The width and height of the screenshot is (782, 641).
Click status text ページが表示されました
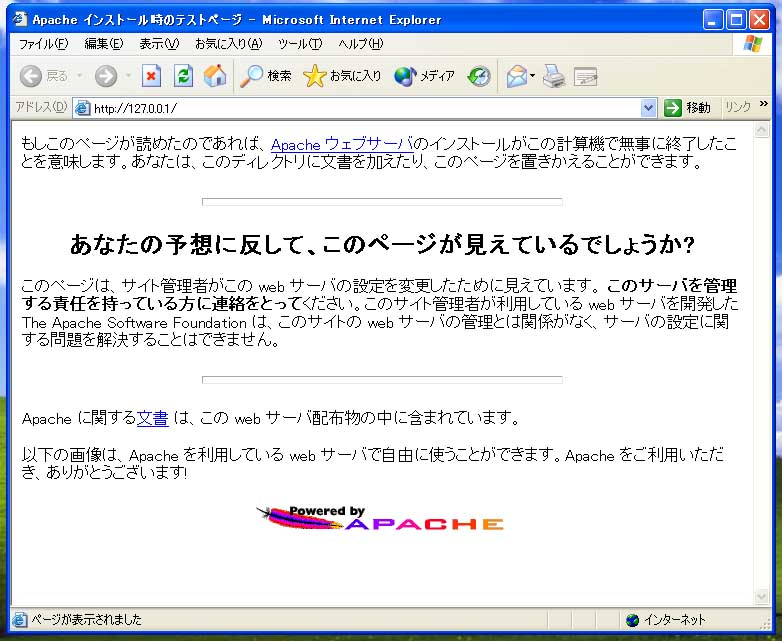[x=86, y=620]
